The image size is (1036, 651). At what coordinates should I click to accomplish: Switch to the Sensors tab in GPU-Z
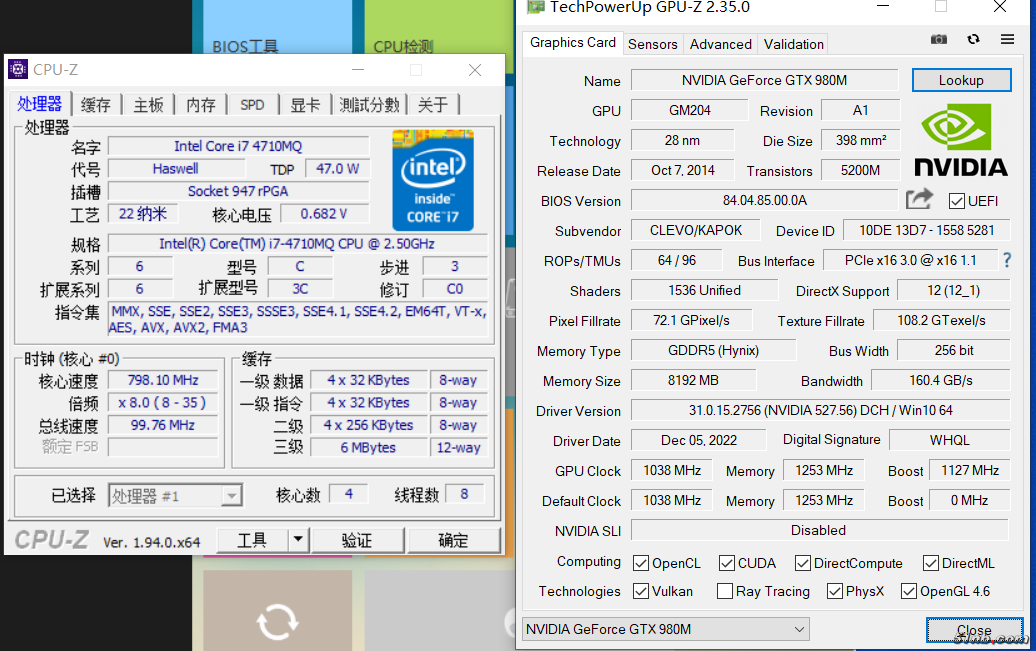[652, 44]
